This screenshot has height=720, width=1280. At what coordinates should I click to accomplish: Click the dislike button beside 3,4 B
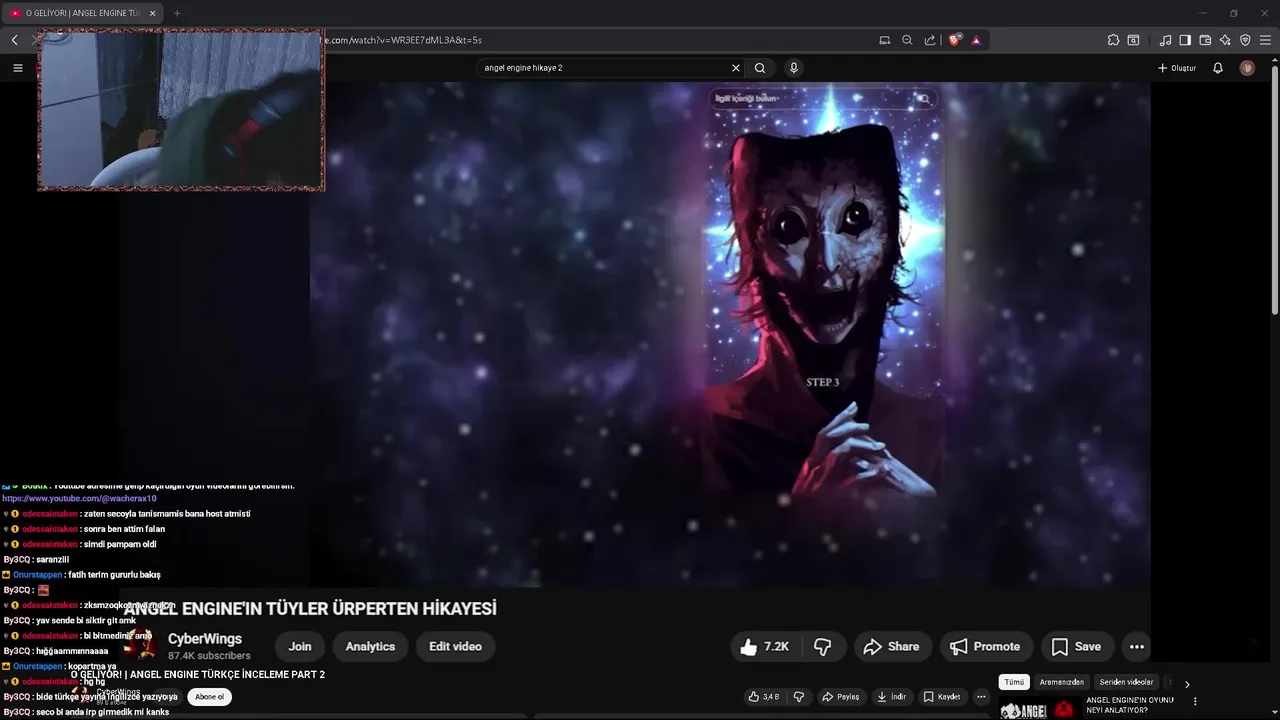tap(798, 697)
